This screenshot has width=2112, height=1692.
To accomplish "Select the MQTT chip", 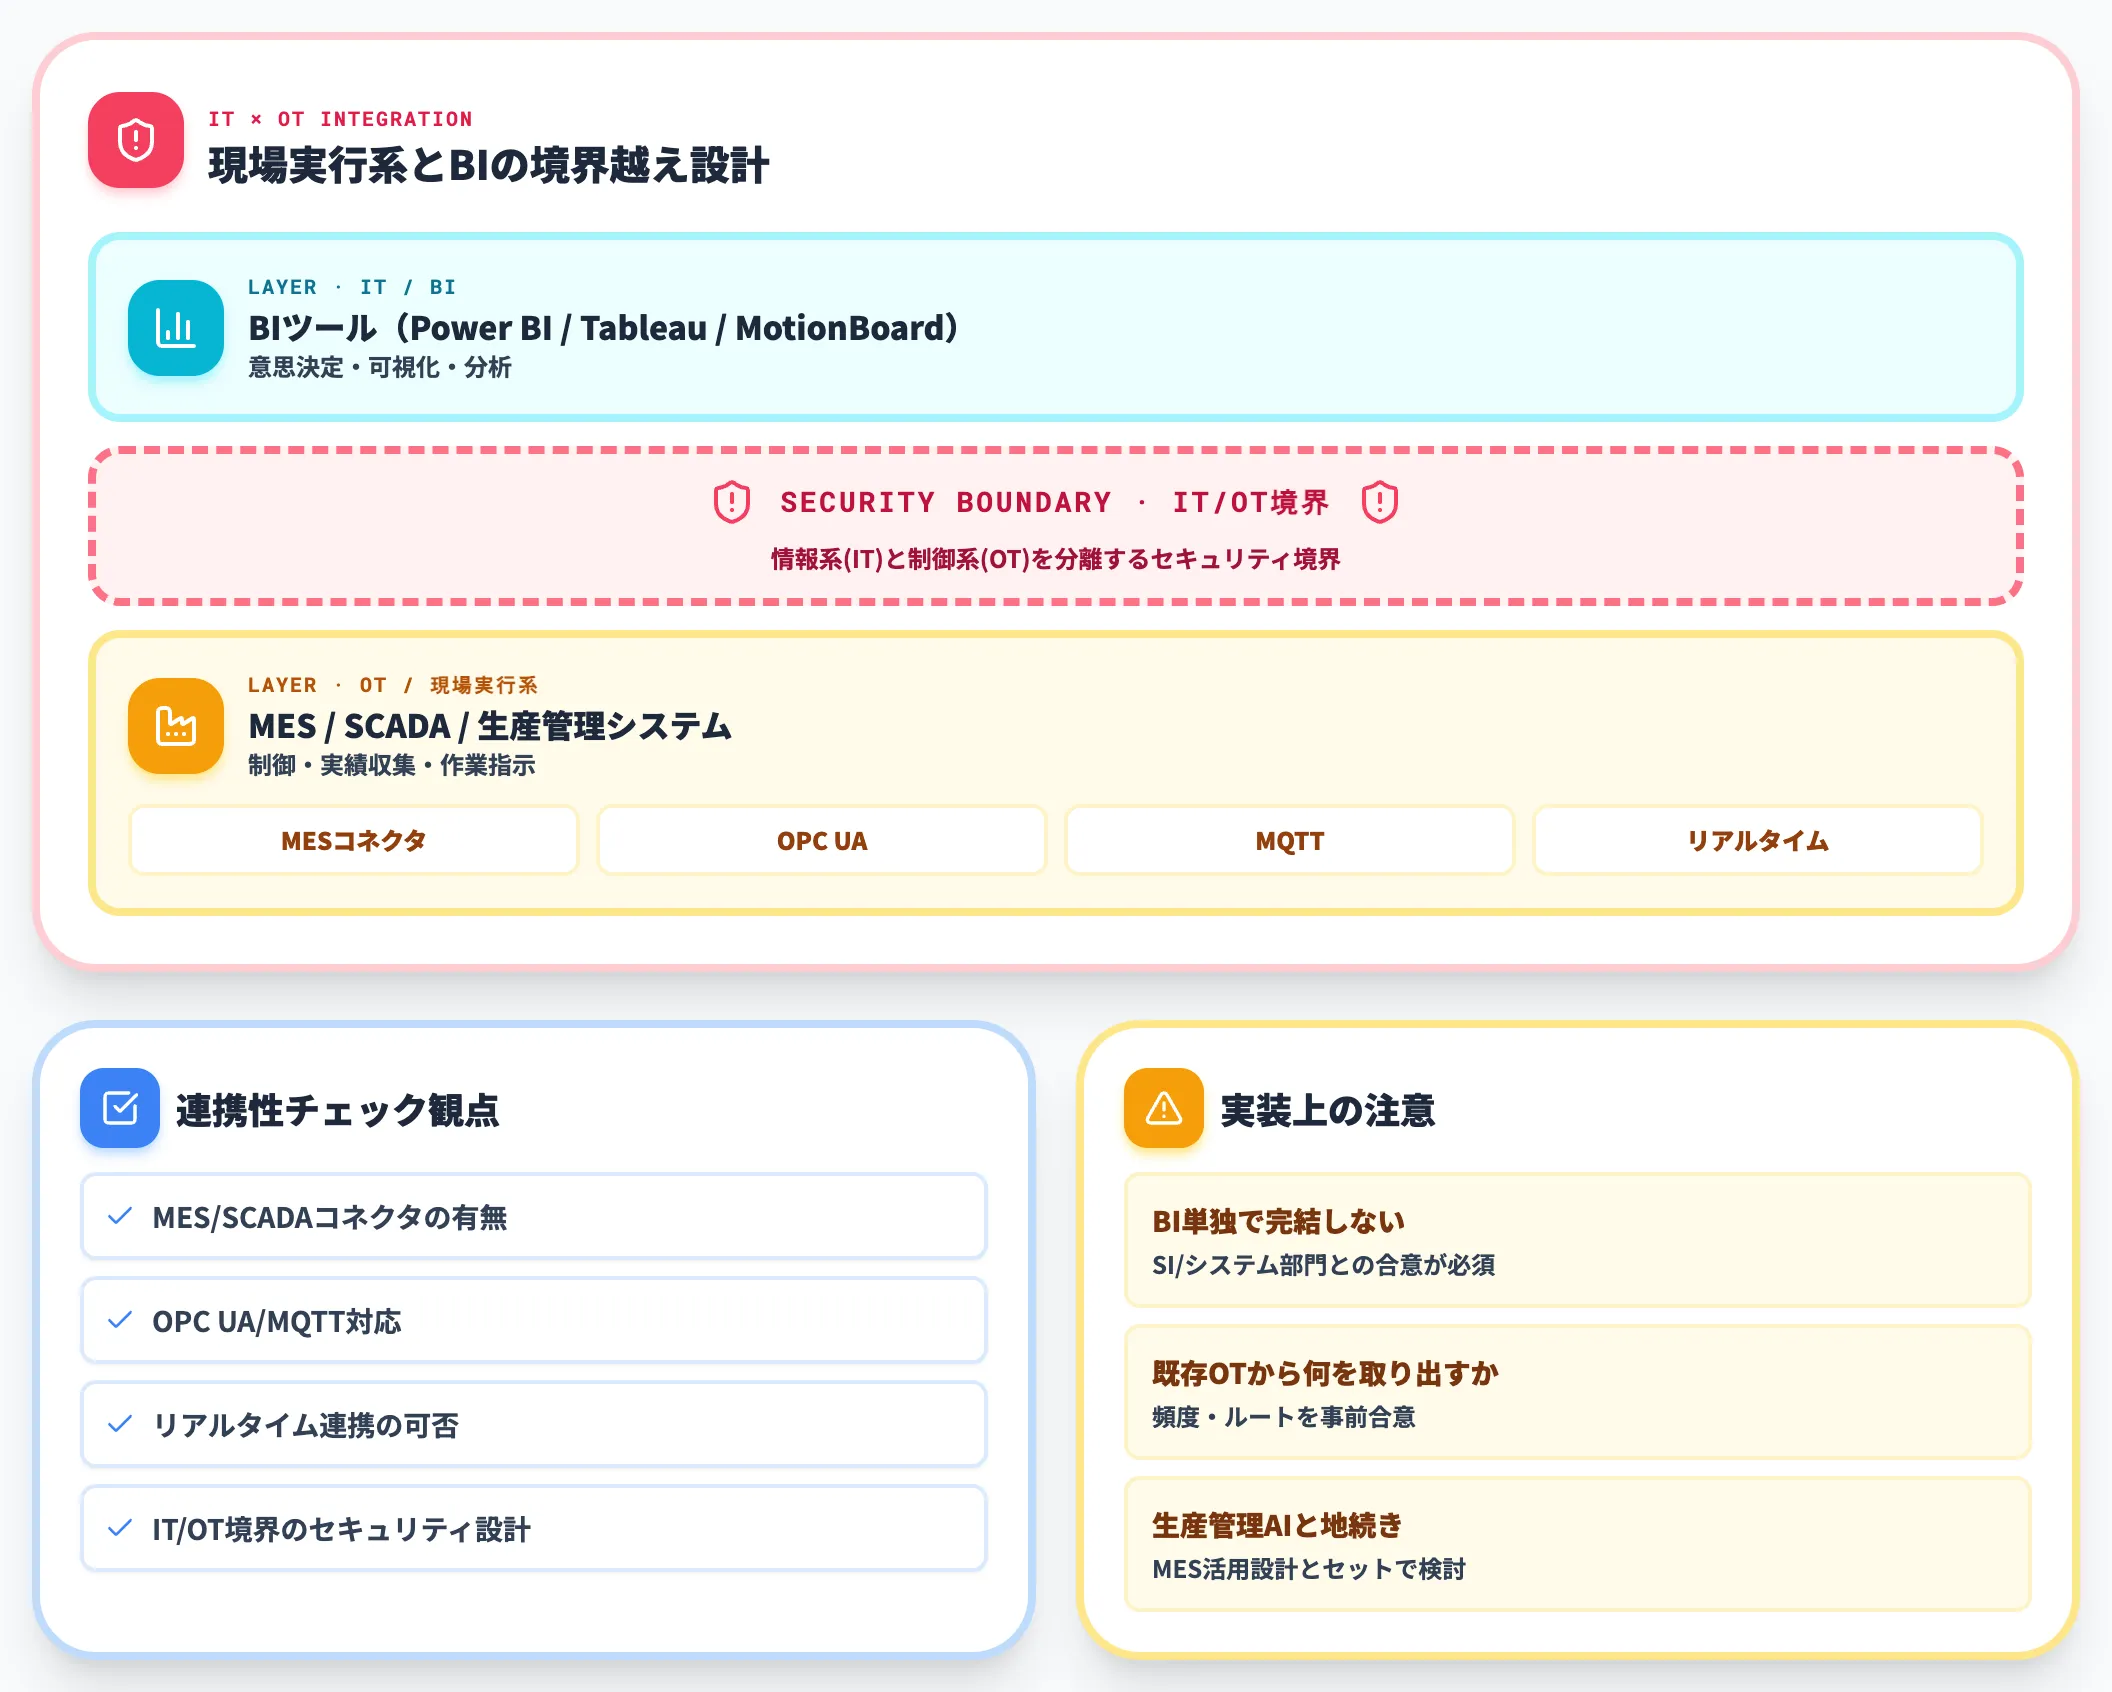I will point(1290,841).
